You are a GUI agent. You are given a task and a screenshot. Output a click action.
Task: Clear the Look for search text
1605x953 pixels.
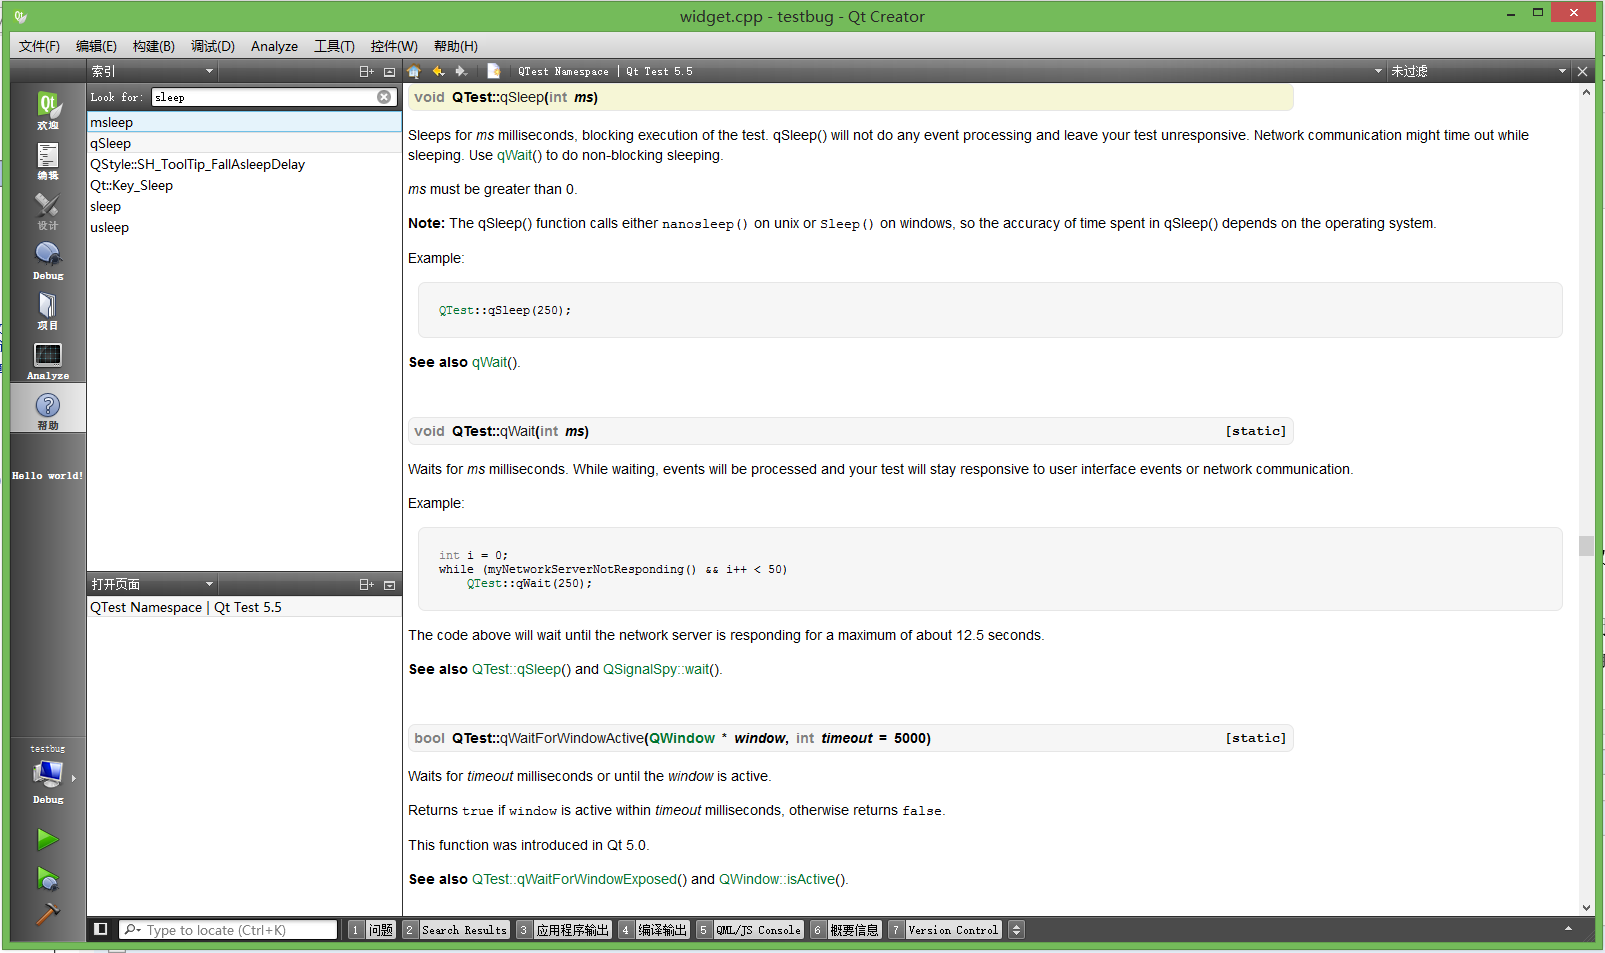pos(384,97)
